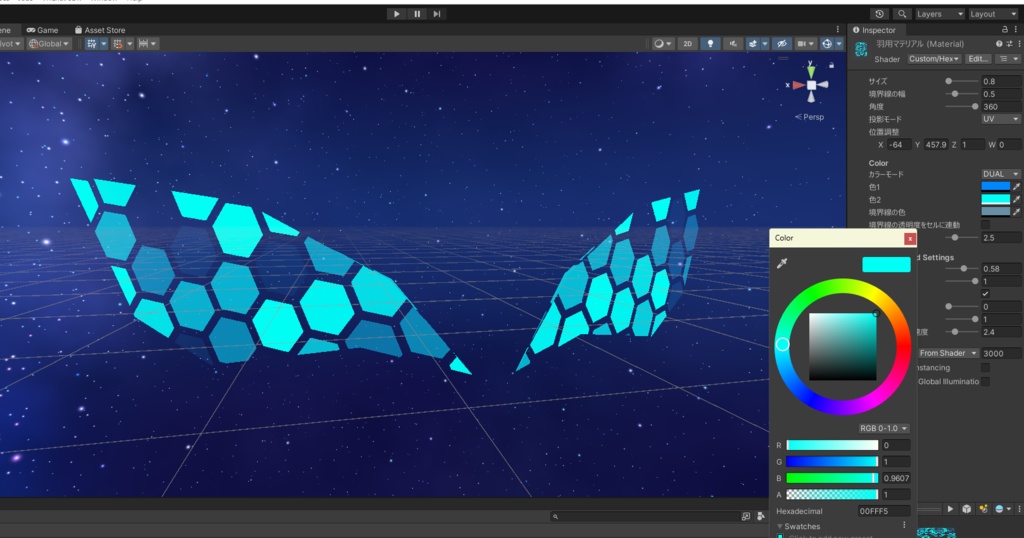Click the eyedropper beside the 色1 swatch

(x=1016, y=187)
